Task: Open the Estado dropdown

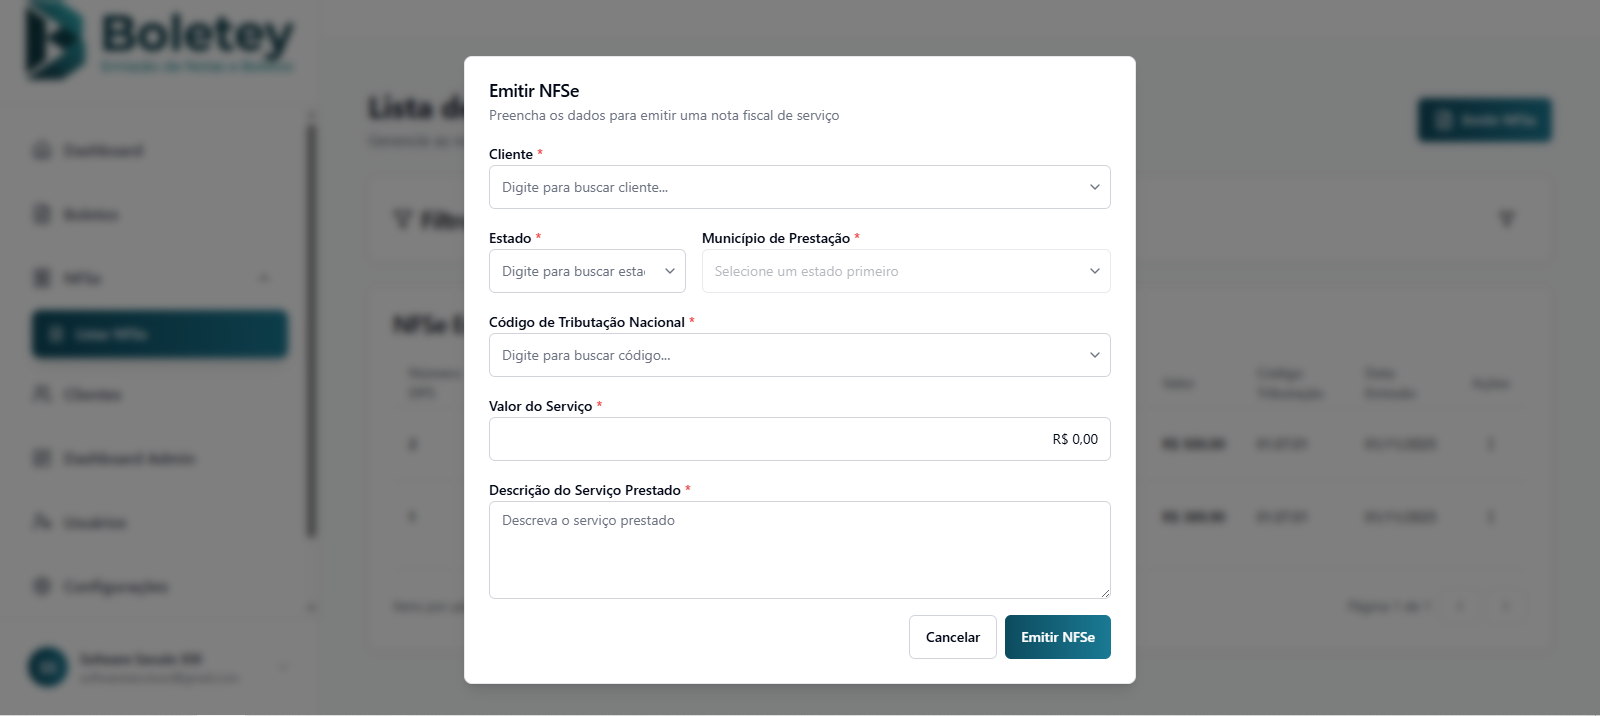Action: coord(587,271)
